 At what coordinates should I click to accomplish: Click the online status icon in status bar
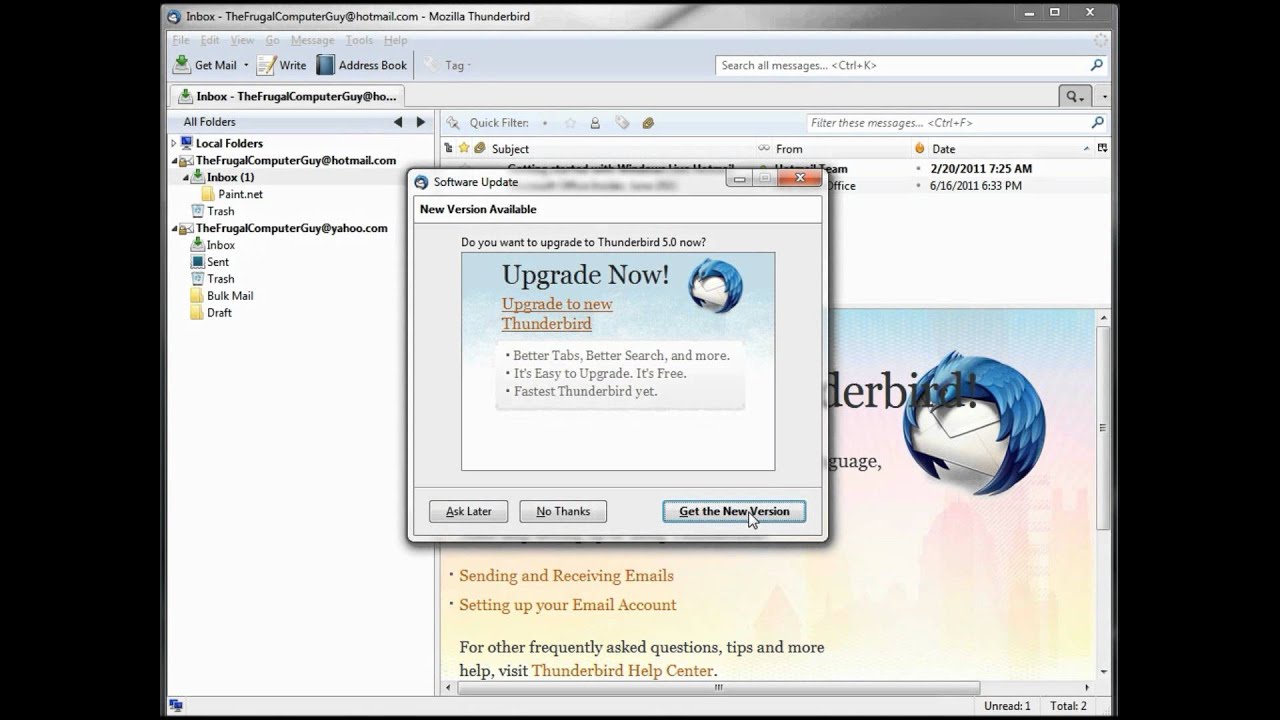click(176, 706)
